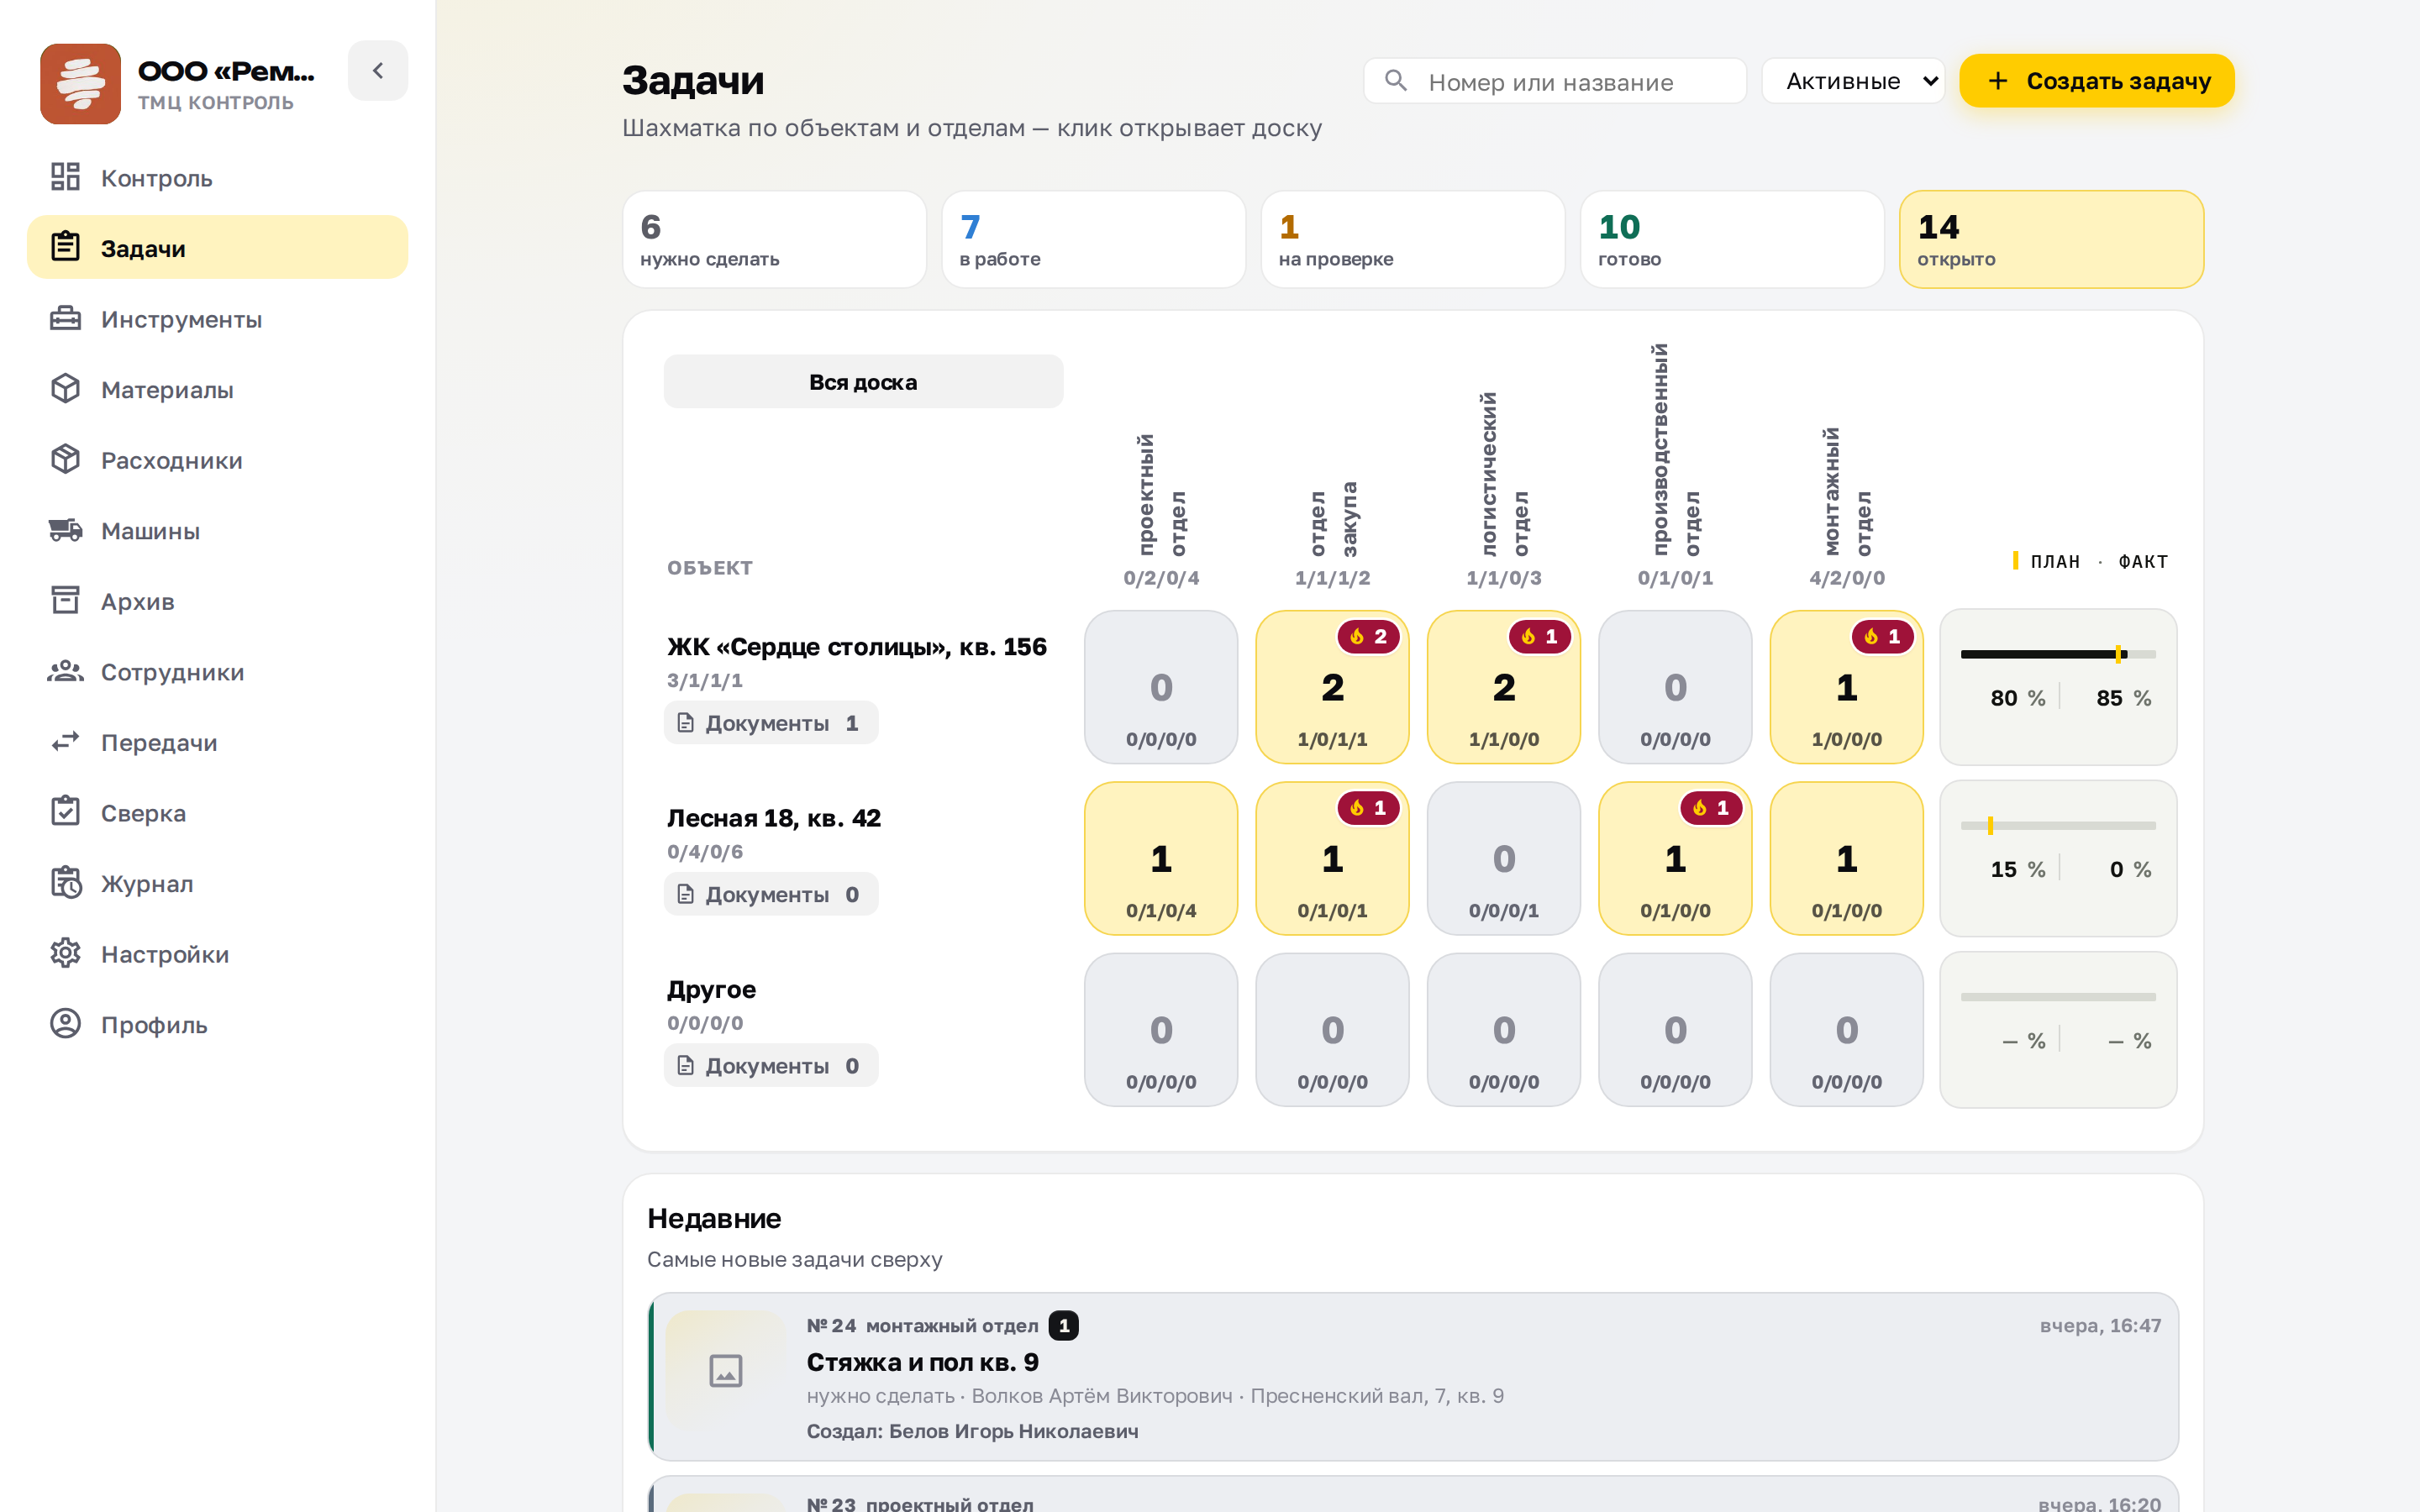The height and width of the screenshot is (1512, 2420).
Task: Filter by 1 на проверке card
Action: point(1413,240)
